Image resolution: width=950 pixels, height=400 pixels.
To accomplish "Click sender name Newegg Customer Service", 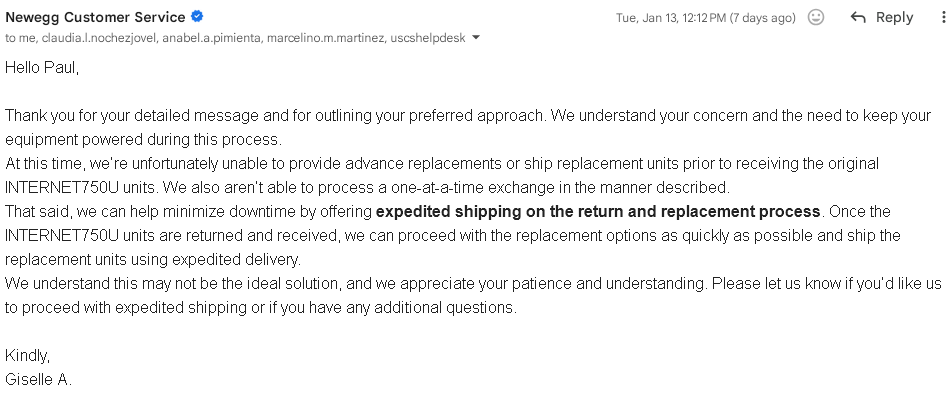I will click(95, 17).
